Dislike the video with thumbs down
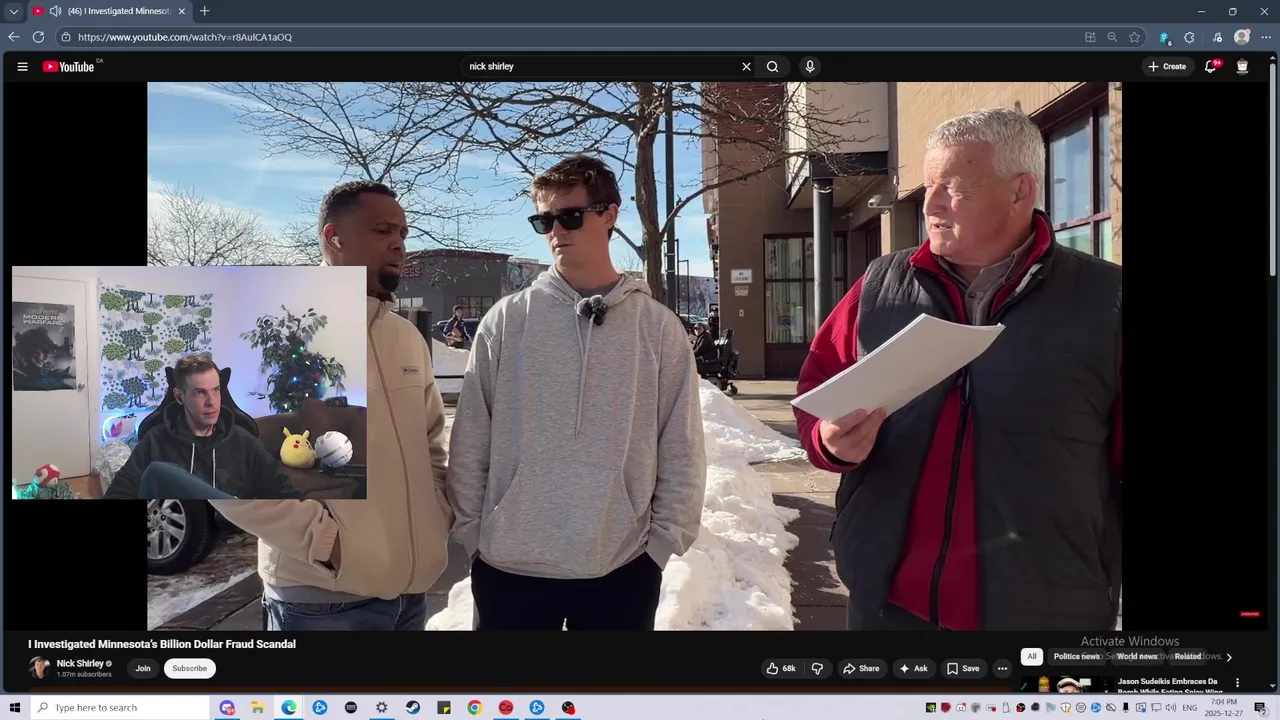 coord(817,669)
